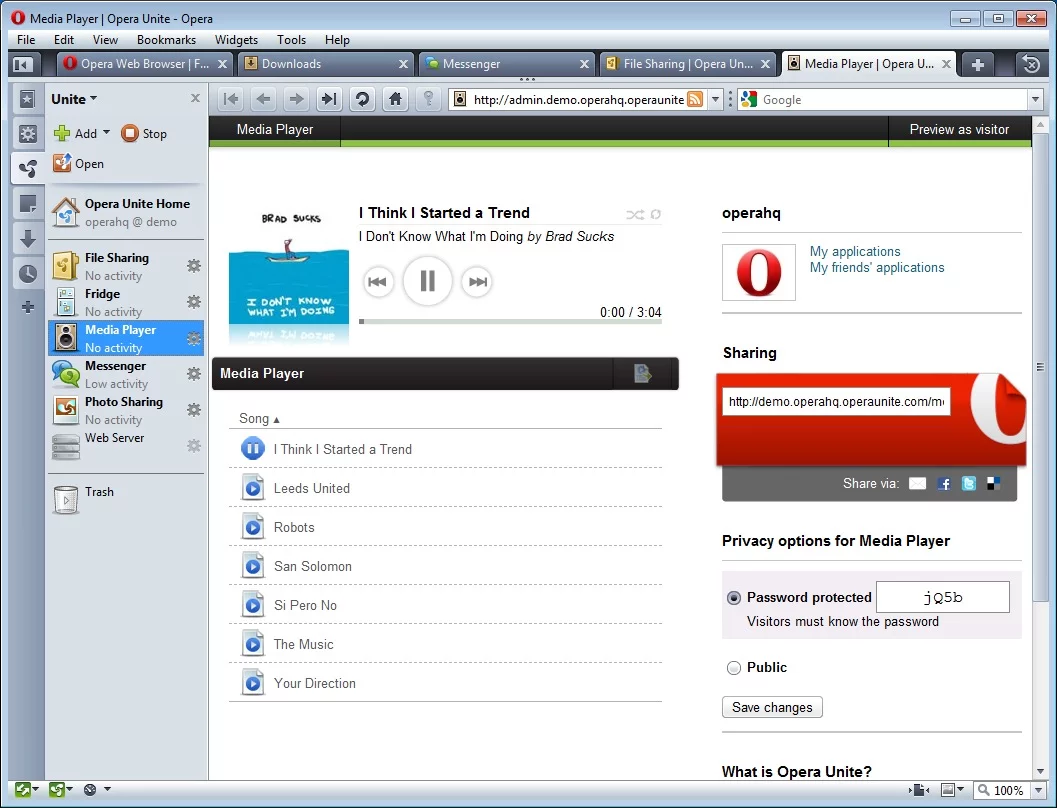Open the Opera Unite panel icon

pyautogui.click(x=27, y=169)
